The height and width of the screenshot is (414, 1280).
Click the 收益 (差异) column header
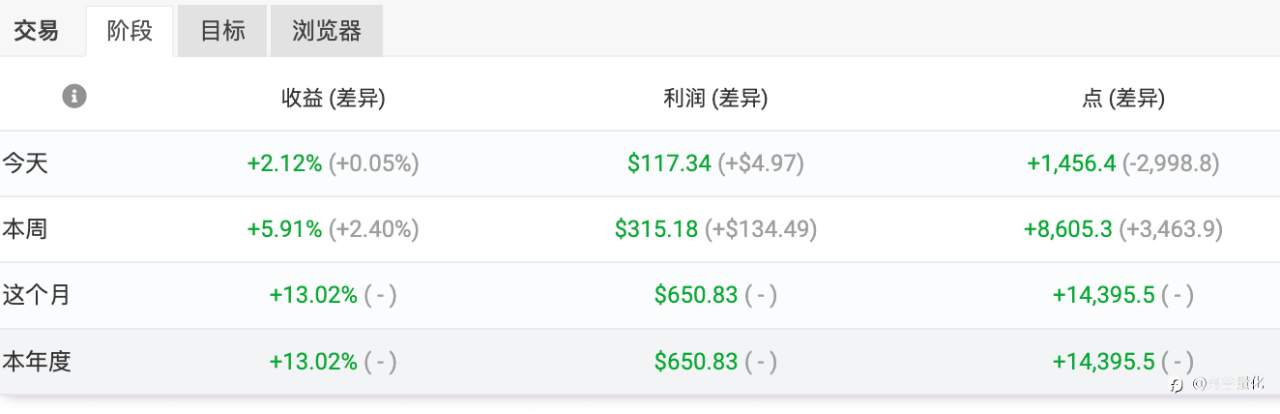click(x=333, y=98)
